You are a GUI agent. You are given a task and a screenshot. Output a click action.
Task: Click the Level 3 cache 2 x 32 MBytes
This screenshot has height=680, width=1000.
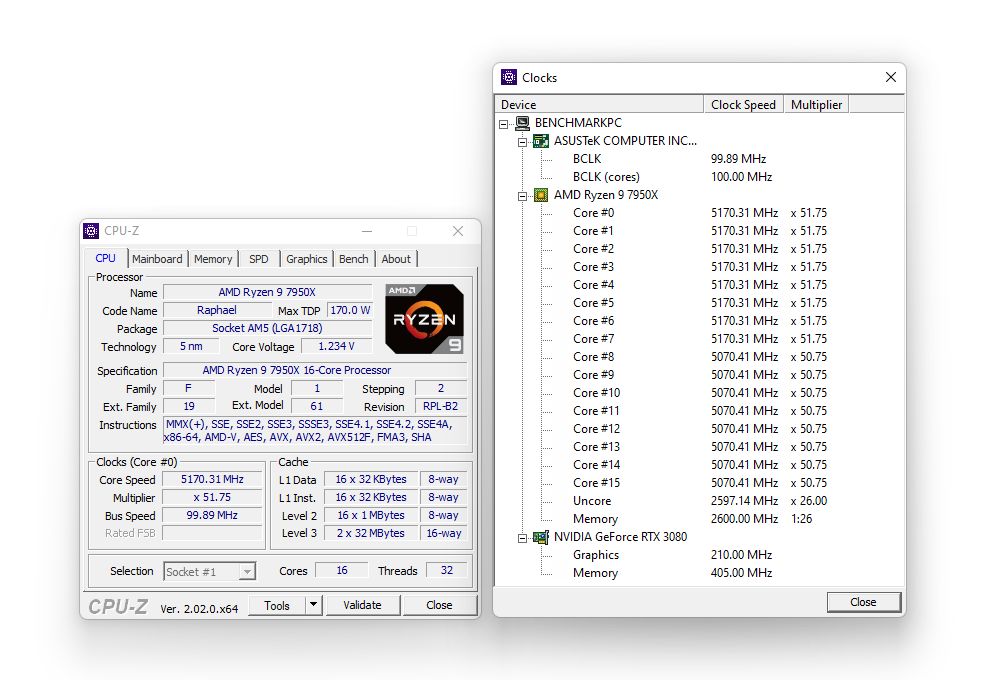coord(371,533)
